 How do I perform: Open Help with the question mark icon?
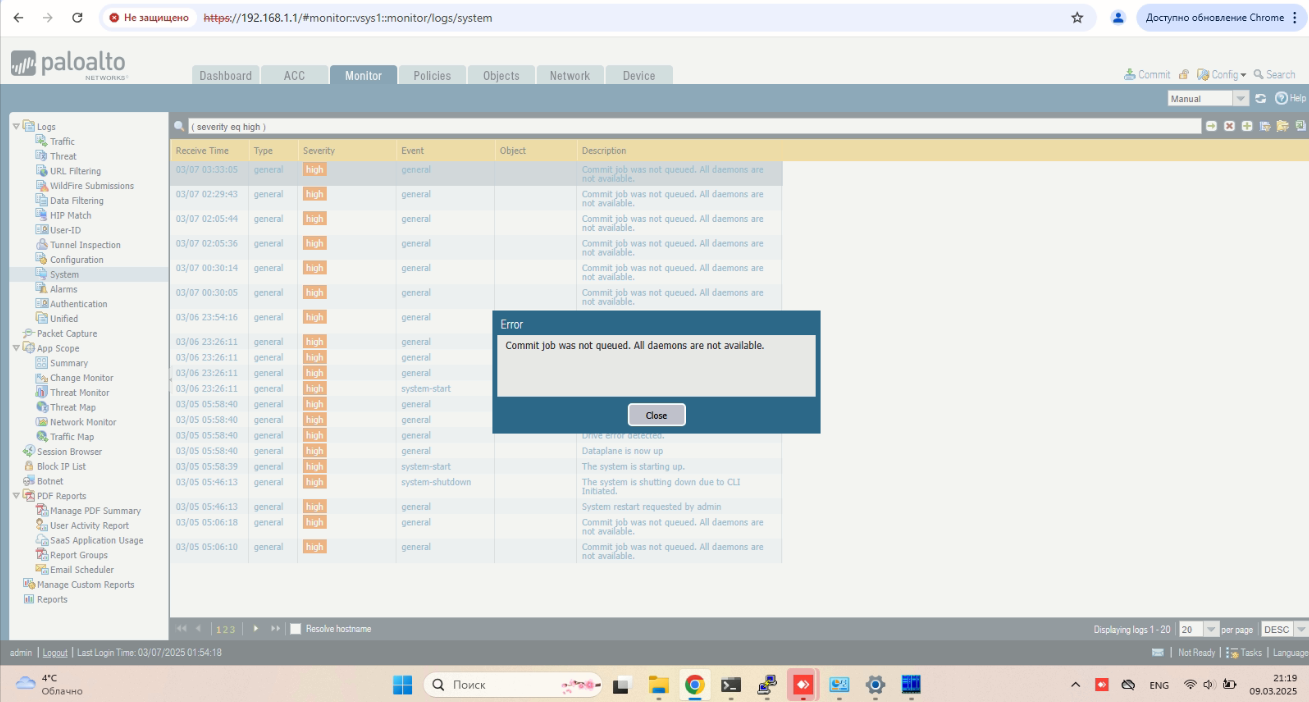pyautogui.click(x=1281, y=98)
